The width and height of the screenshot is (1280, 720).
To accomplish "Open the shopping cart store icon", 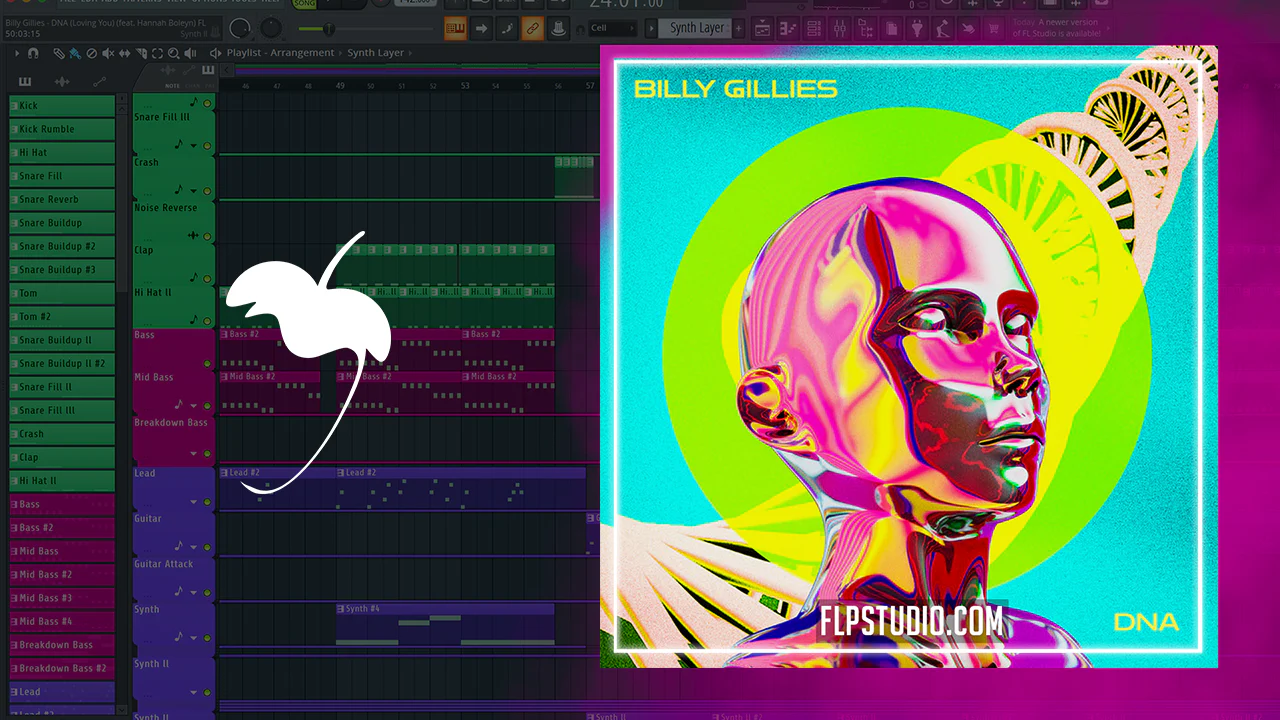I will click(x=993, y=28).
